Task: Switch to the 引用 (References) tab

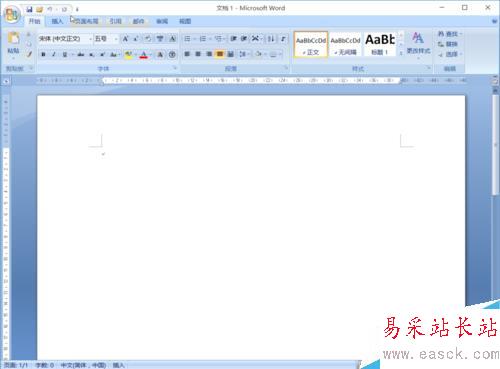Action: tap(115, 21)
